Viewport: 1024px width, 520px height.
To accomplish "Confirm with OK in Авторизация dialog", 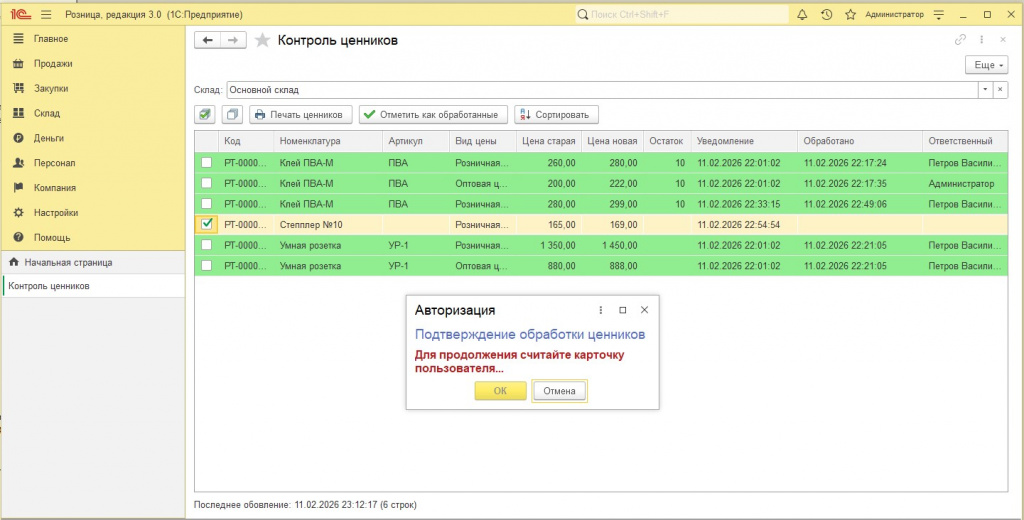I will coord(500,391).
